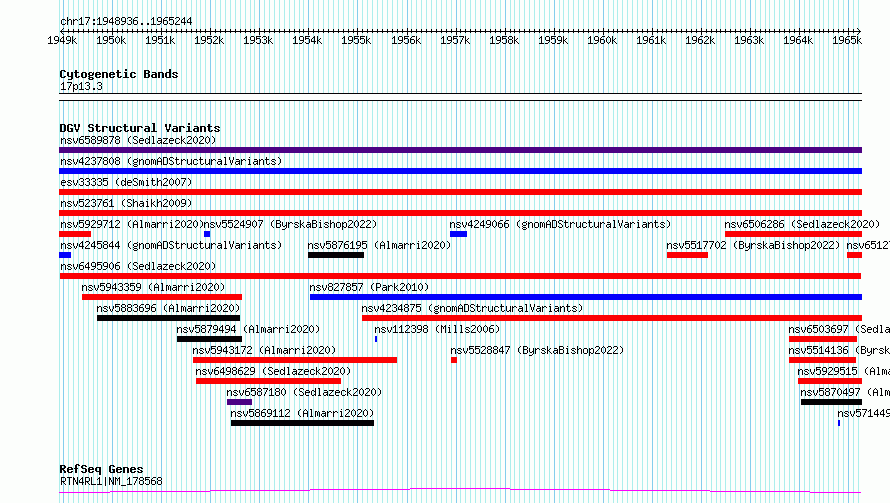
Task: Click the red nsv5517702 variant bar
Action: coord(687,255)
